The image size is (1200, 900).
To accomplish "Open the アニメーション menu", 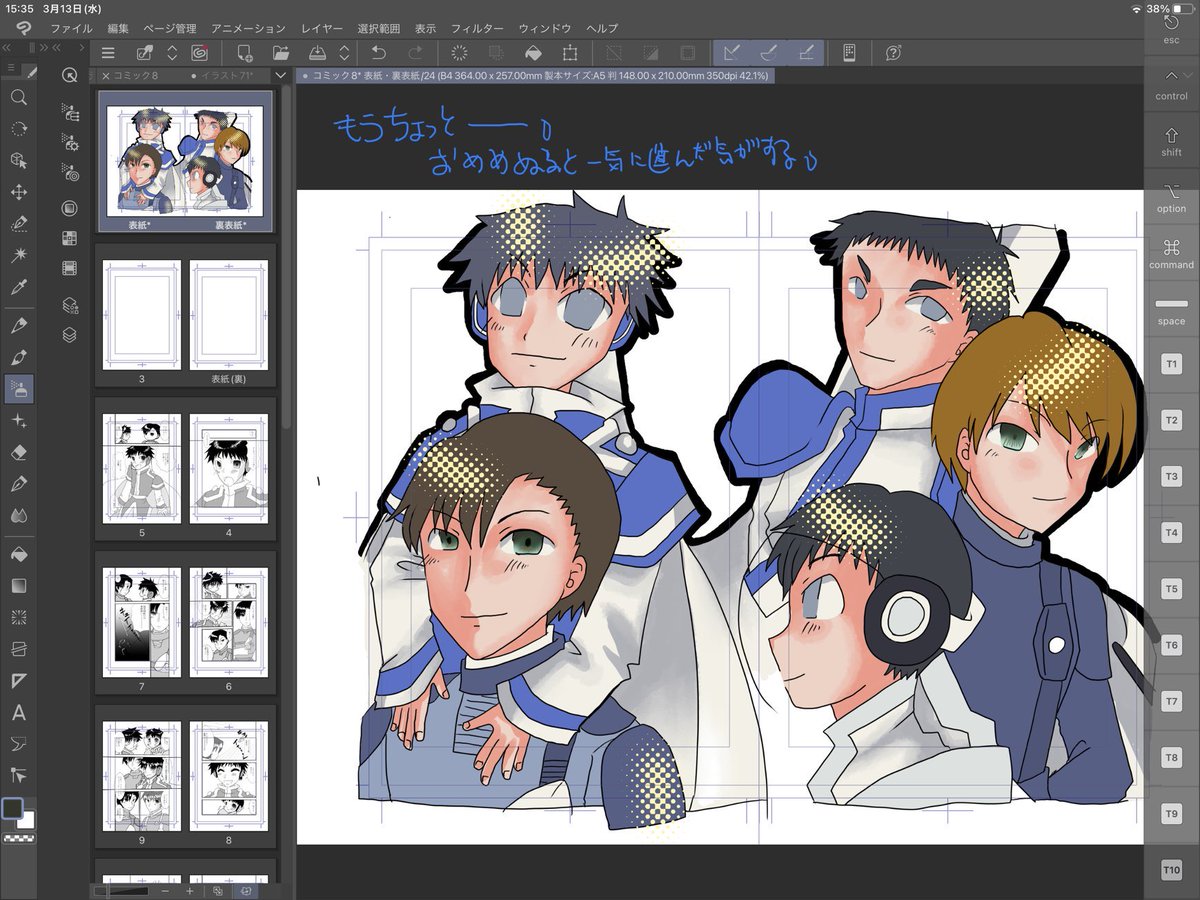I will 248,29.
